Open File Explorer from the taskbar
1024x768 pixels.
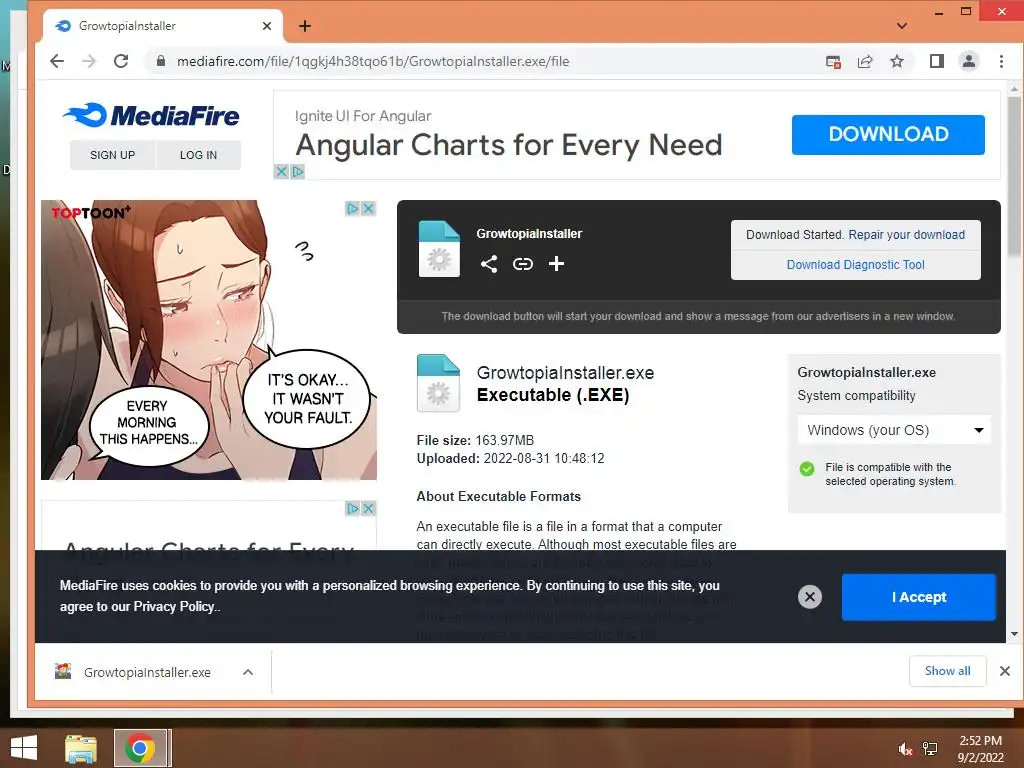[81, 748]
